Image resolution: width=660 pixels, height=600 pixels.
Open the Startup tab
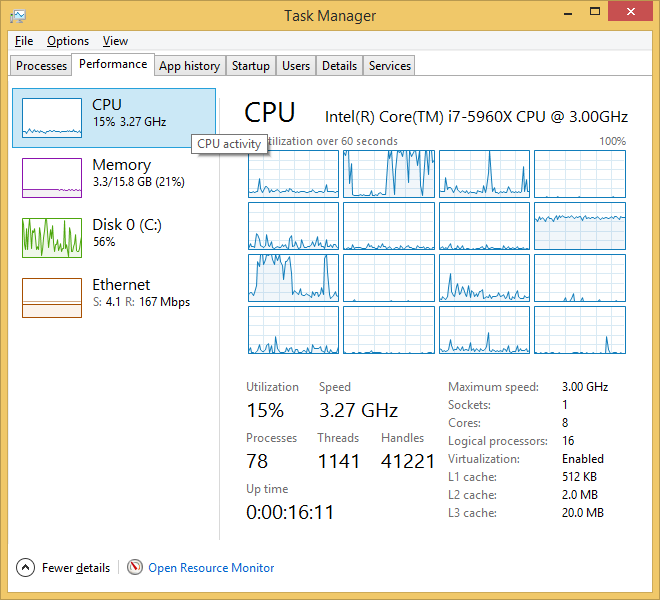[x=251, y=66]
